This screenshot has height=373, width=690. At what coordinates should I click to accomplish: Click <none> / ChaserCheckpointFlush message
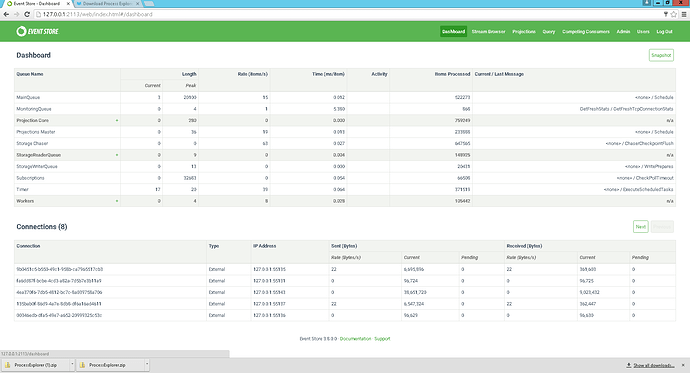[639, 143]
